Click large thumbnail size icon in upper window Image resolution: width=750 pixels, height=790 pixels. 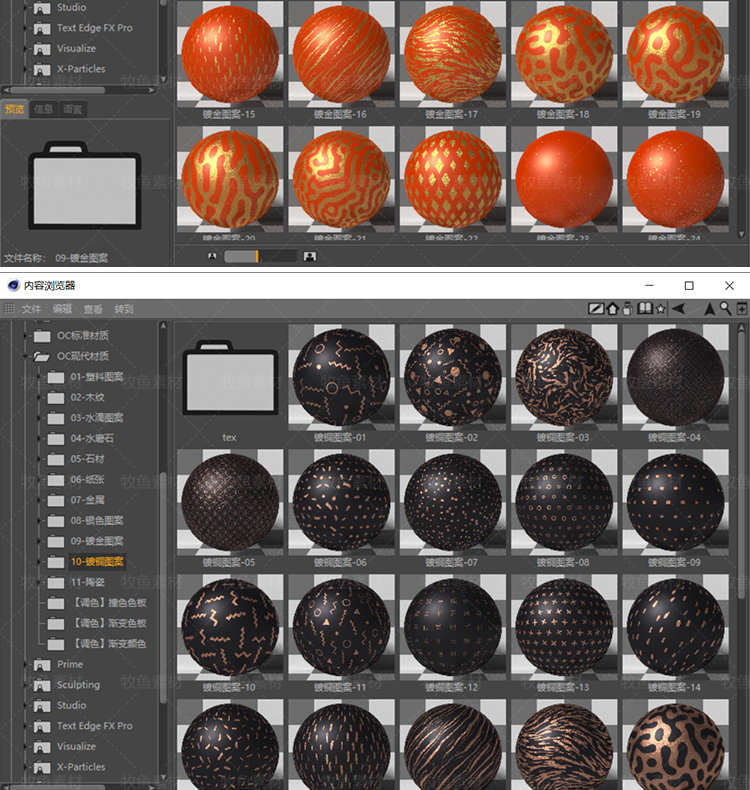tap(310, 256)
